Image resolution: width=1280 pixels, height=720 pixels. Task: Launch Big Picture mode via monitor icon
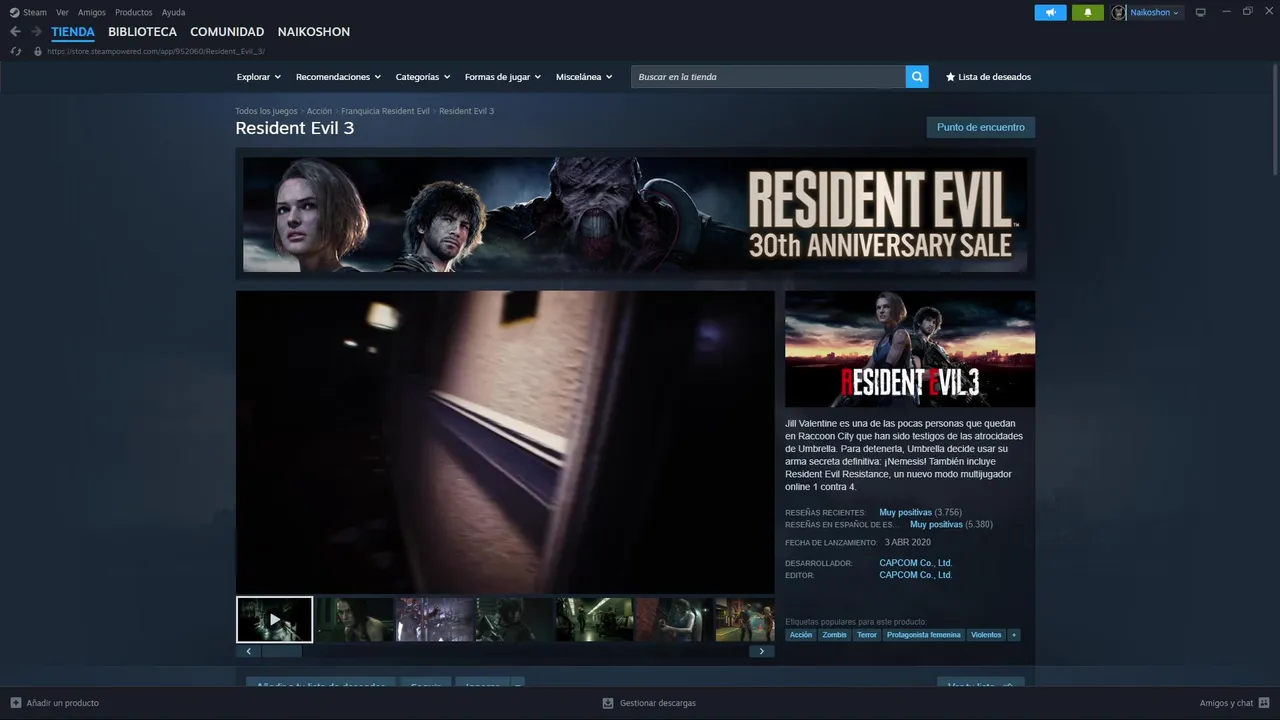(1201, 12)
